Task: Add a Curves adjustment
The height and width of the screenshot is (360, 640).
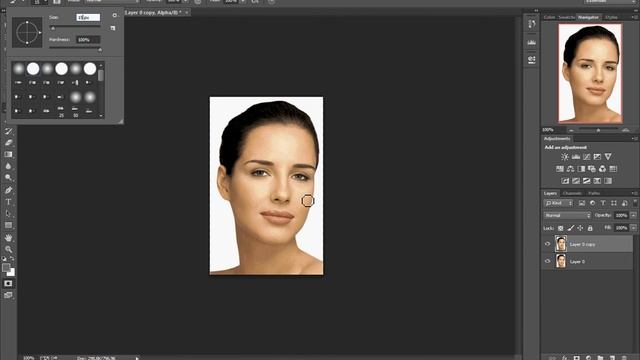Action: [x=587, y=157]
